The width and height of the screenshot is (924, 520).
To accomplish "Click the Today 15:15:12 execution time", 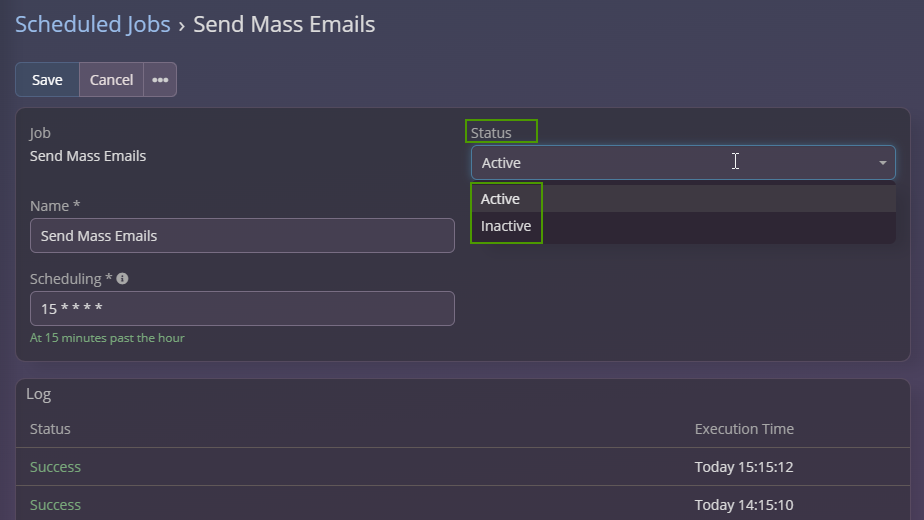I will coord(743,467).
